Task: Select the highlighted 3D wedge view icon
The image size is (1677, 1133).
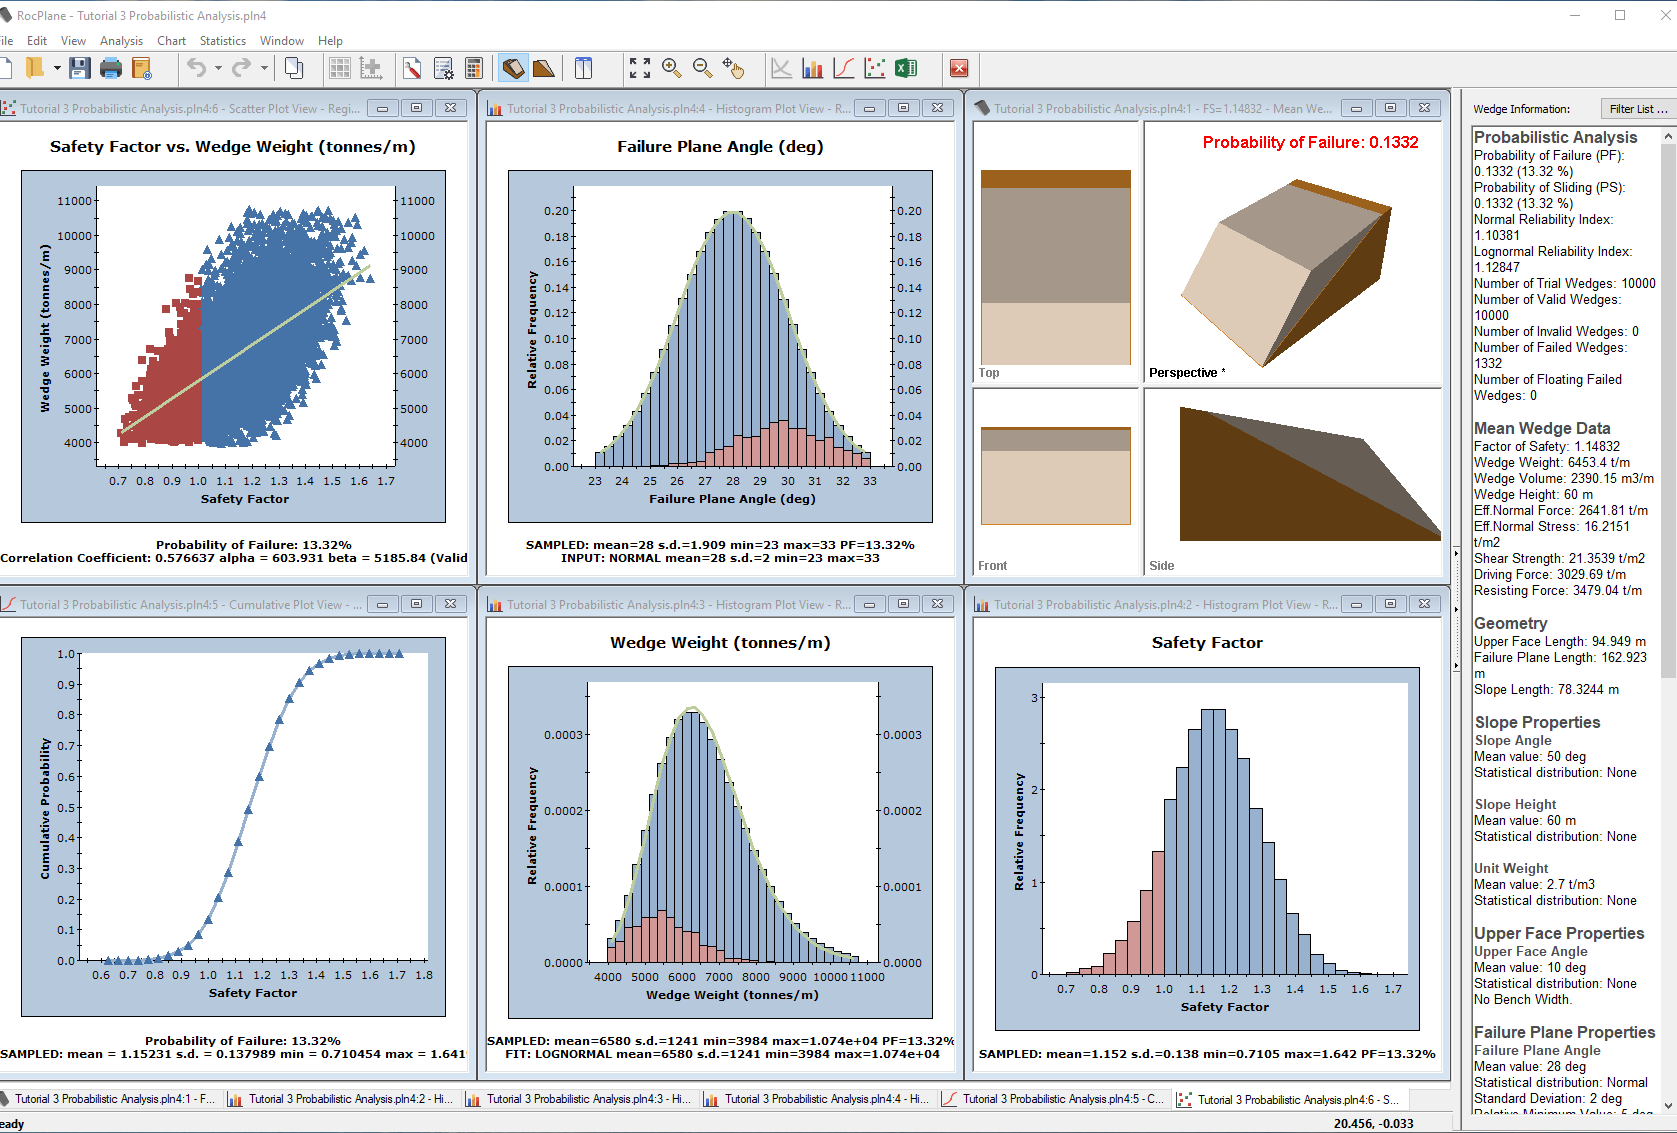Action: [513, 68]
